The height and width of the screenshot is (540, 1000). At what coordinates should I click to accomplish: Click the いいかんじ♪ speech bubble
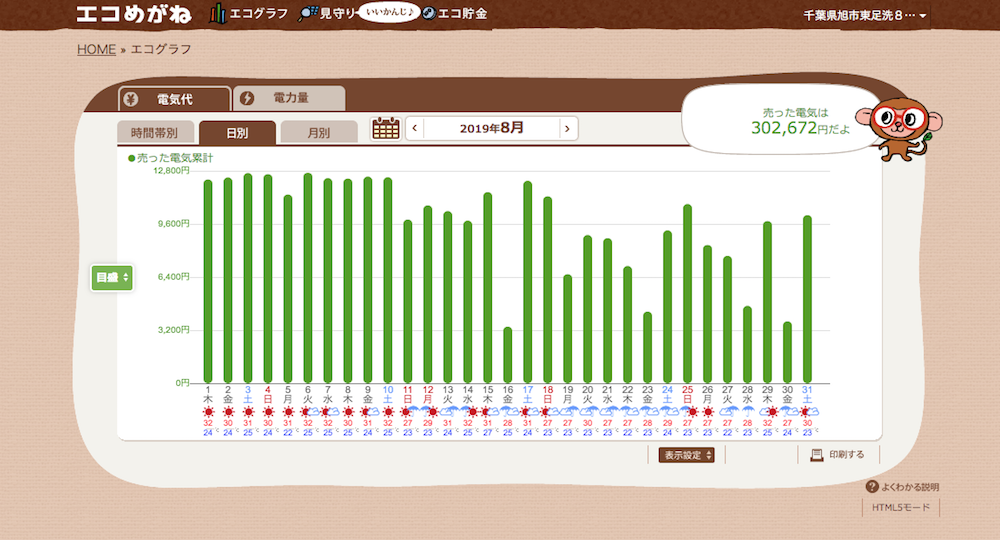[388, 12]
